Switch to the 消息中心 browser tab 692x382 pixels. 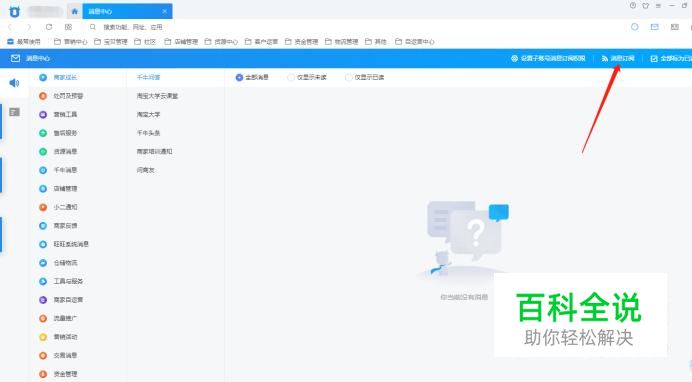pyautogui.click(x=128, y=11)
